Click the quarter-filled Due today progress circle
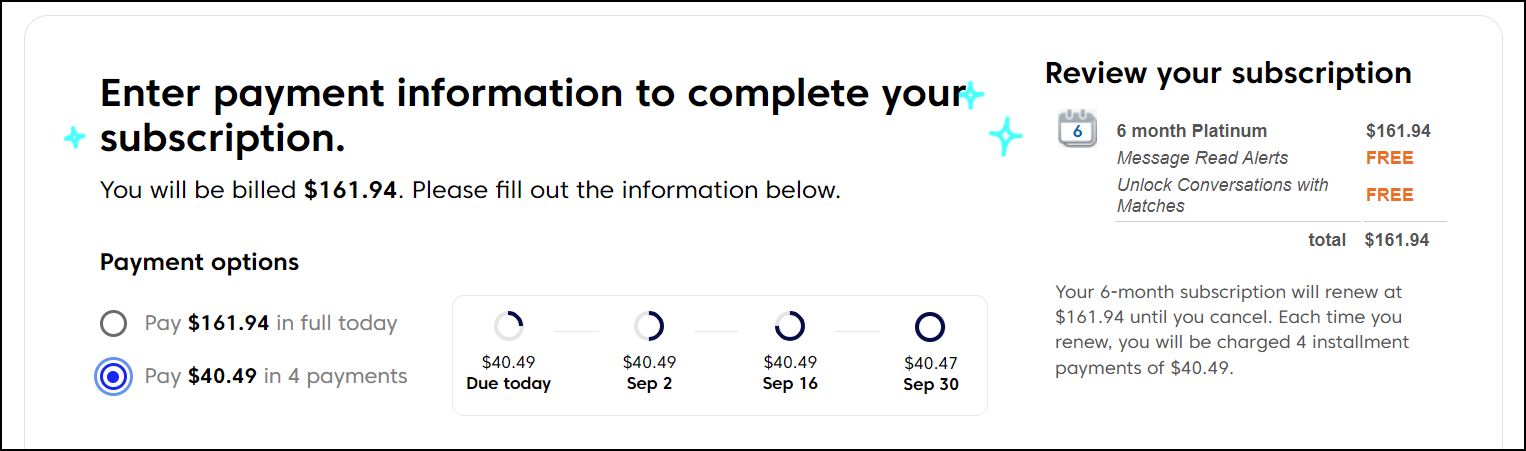 coord(508,326)
